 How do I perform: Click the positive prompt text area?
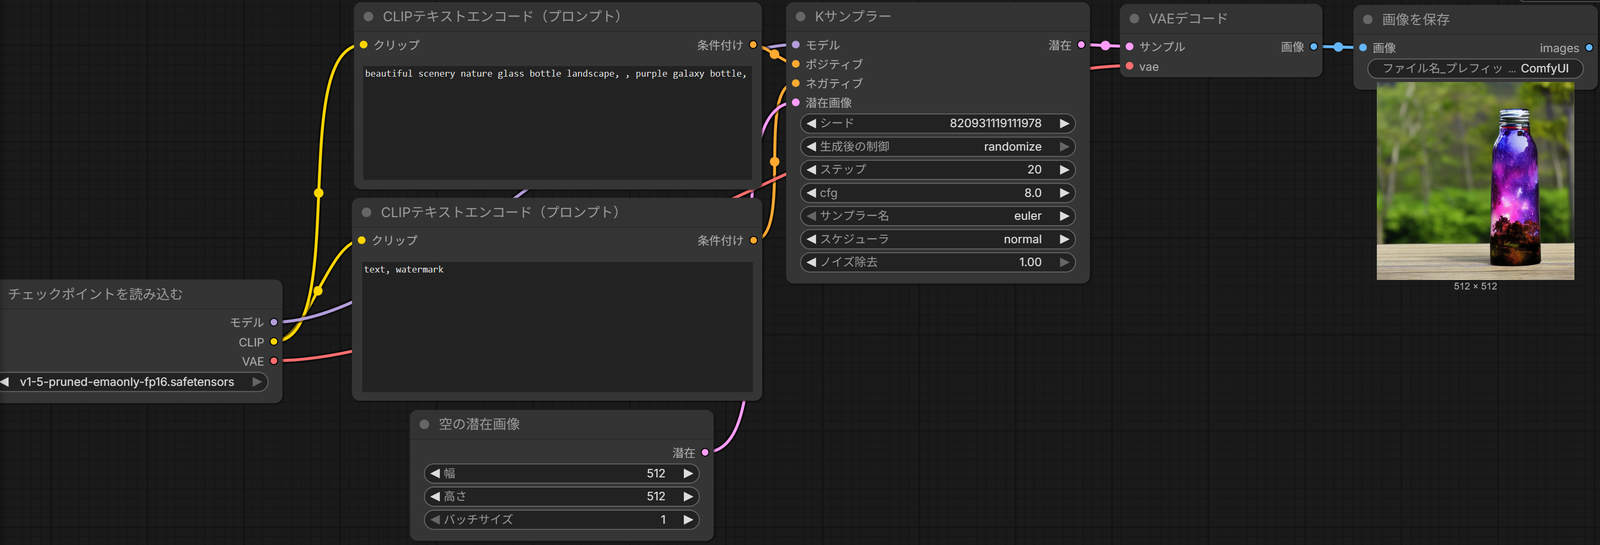[557, 122]
